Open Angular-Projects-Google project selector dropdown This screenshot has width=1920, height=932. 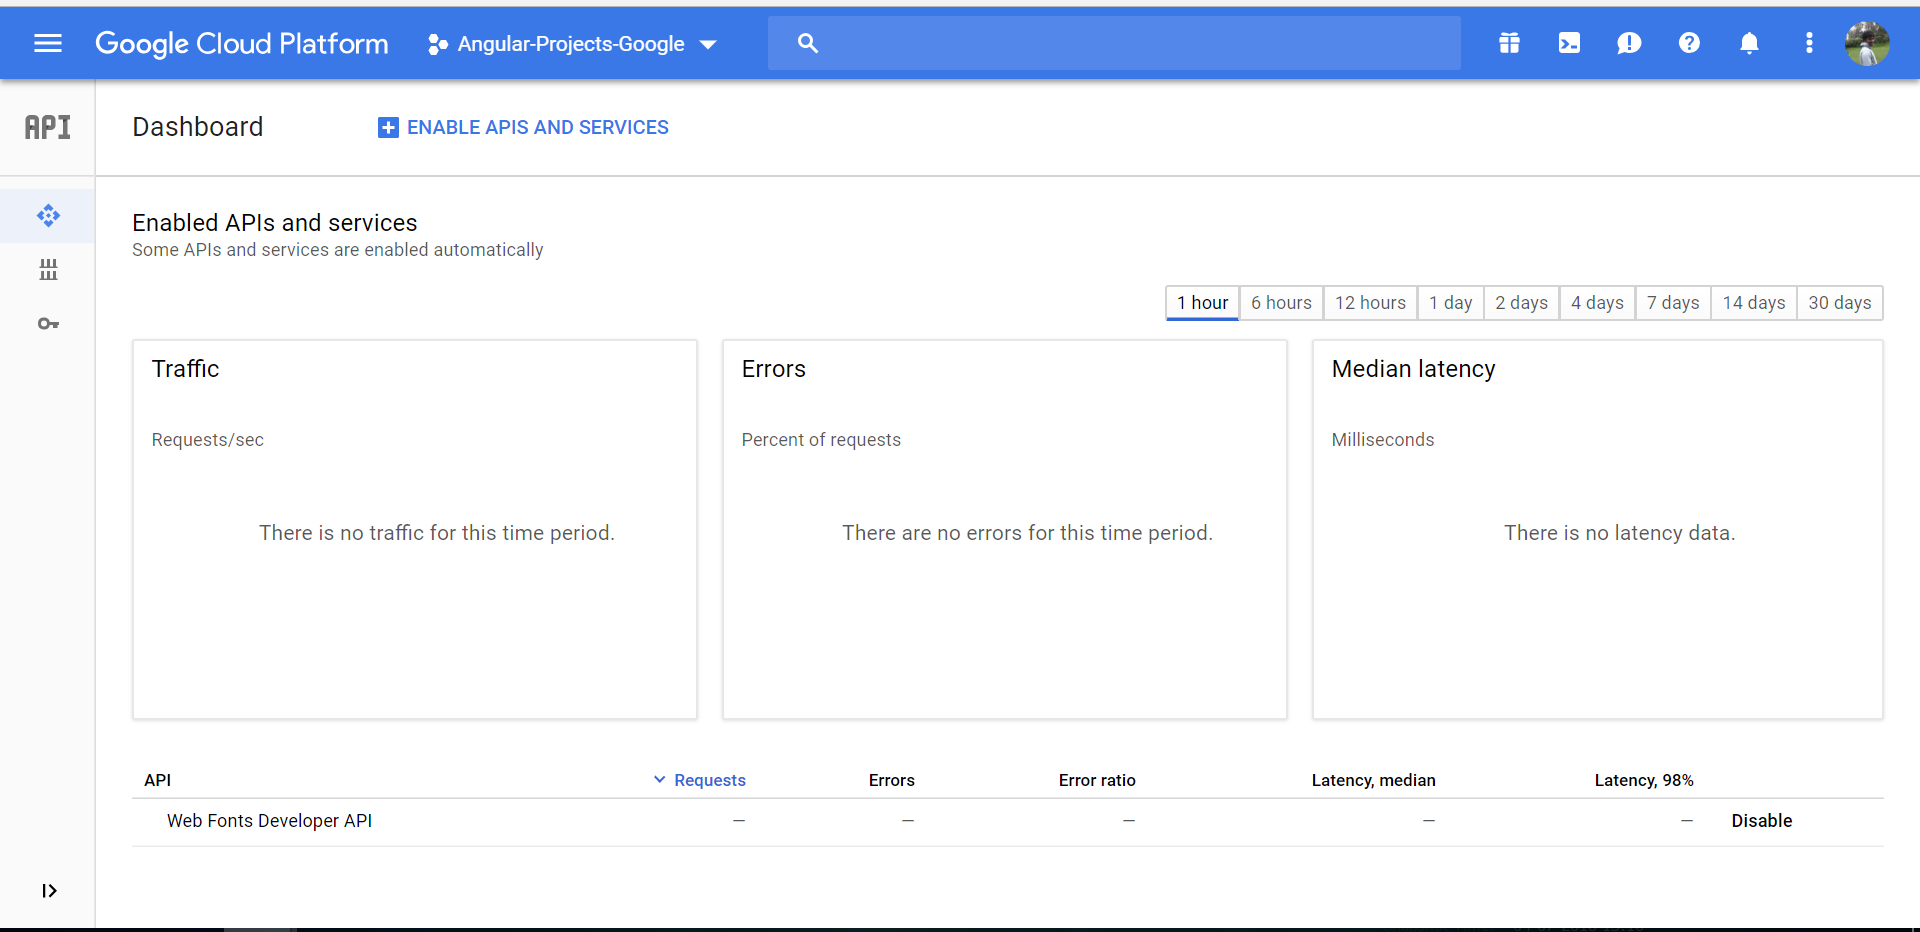click(x=572, y=44)
